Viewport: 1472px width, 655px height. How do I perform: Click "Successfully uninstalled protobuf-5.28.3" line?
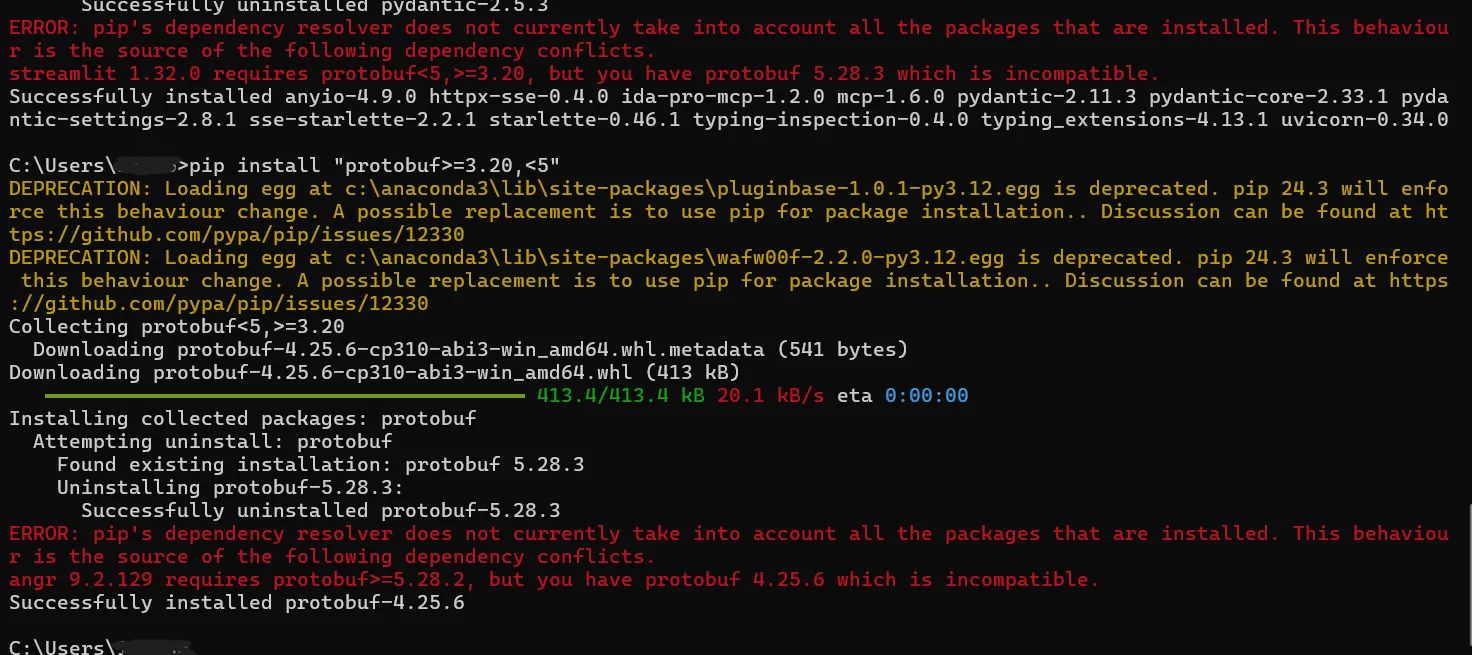(x=320, y=511)
